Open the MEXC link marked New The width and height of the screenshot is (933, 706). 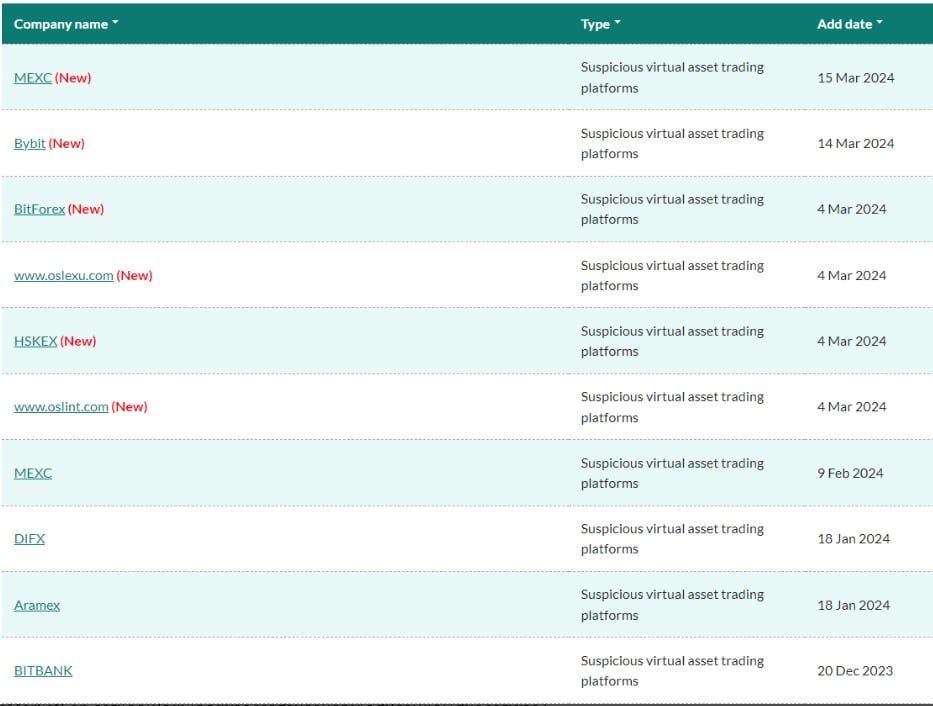(33, 78)
